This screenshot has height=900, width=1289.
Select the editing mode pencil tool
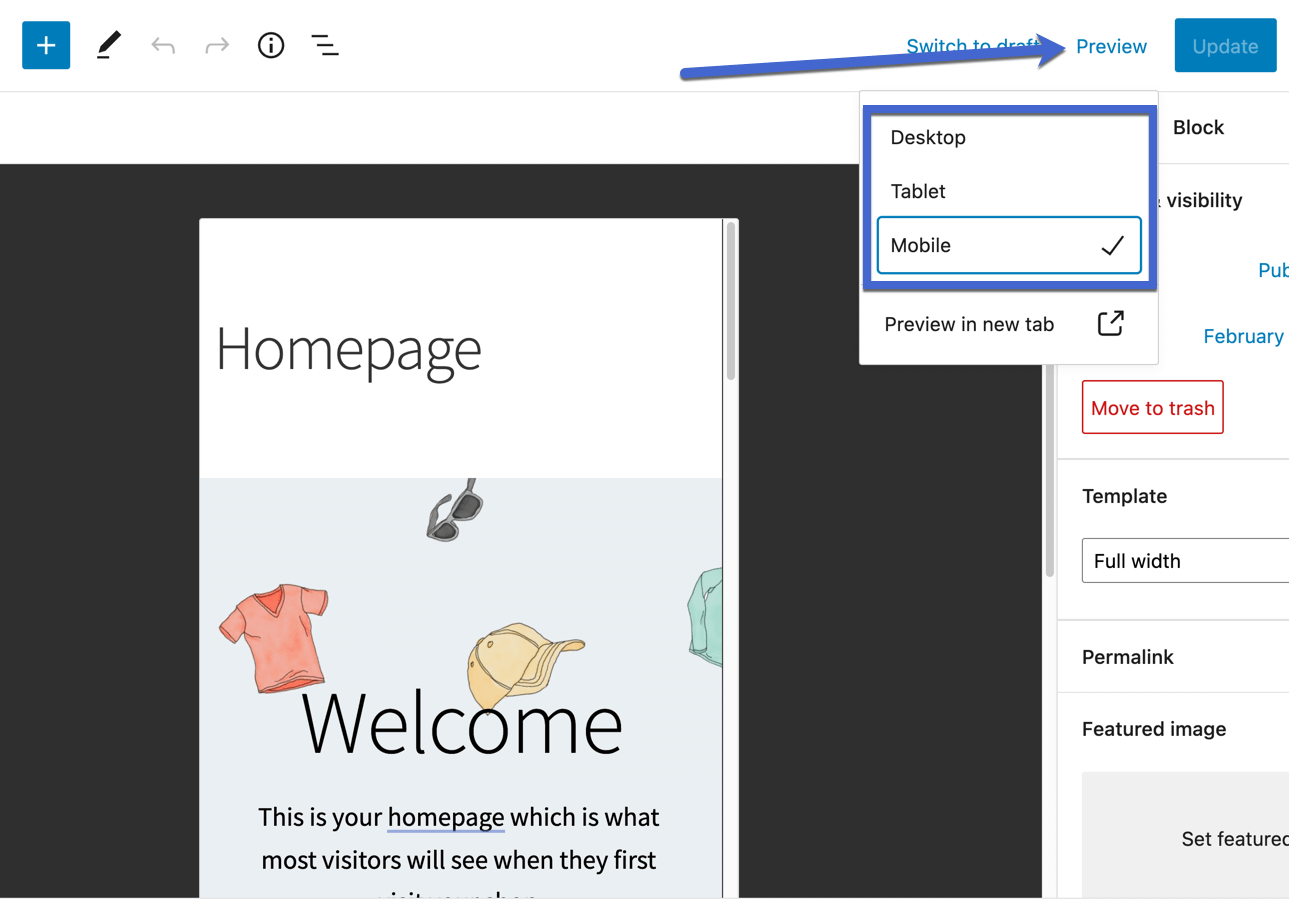click(108, 45)
